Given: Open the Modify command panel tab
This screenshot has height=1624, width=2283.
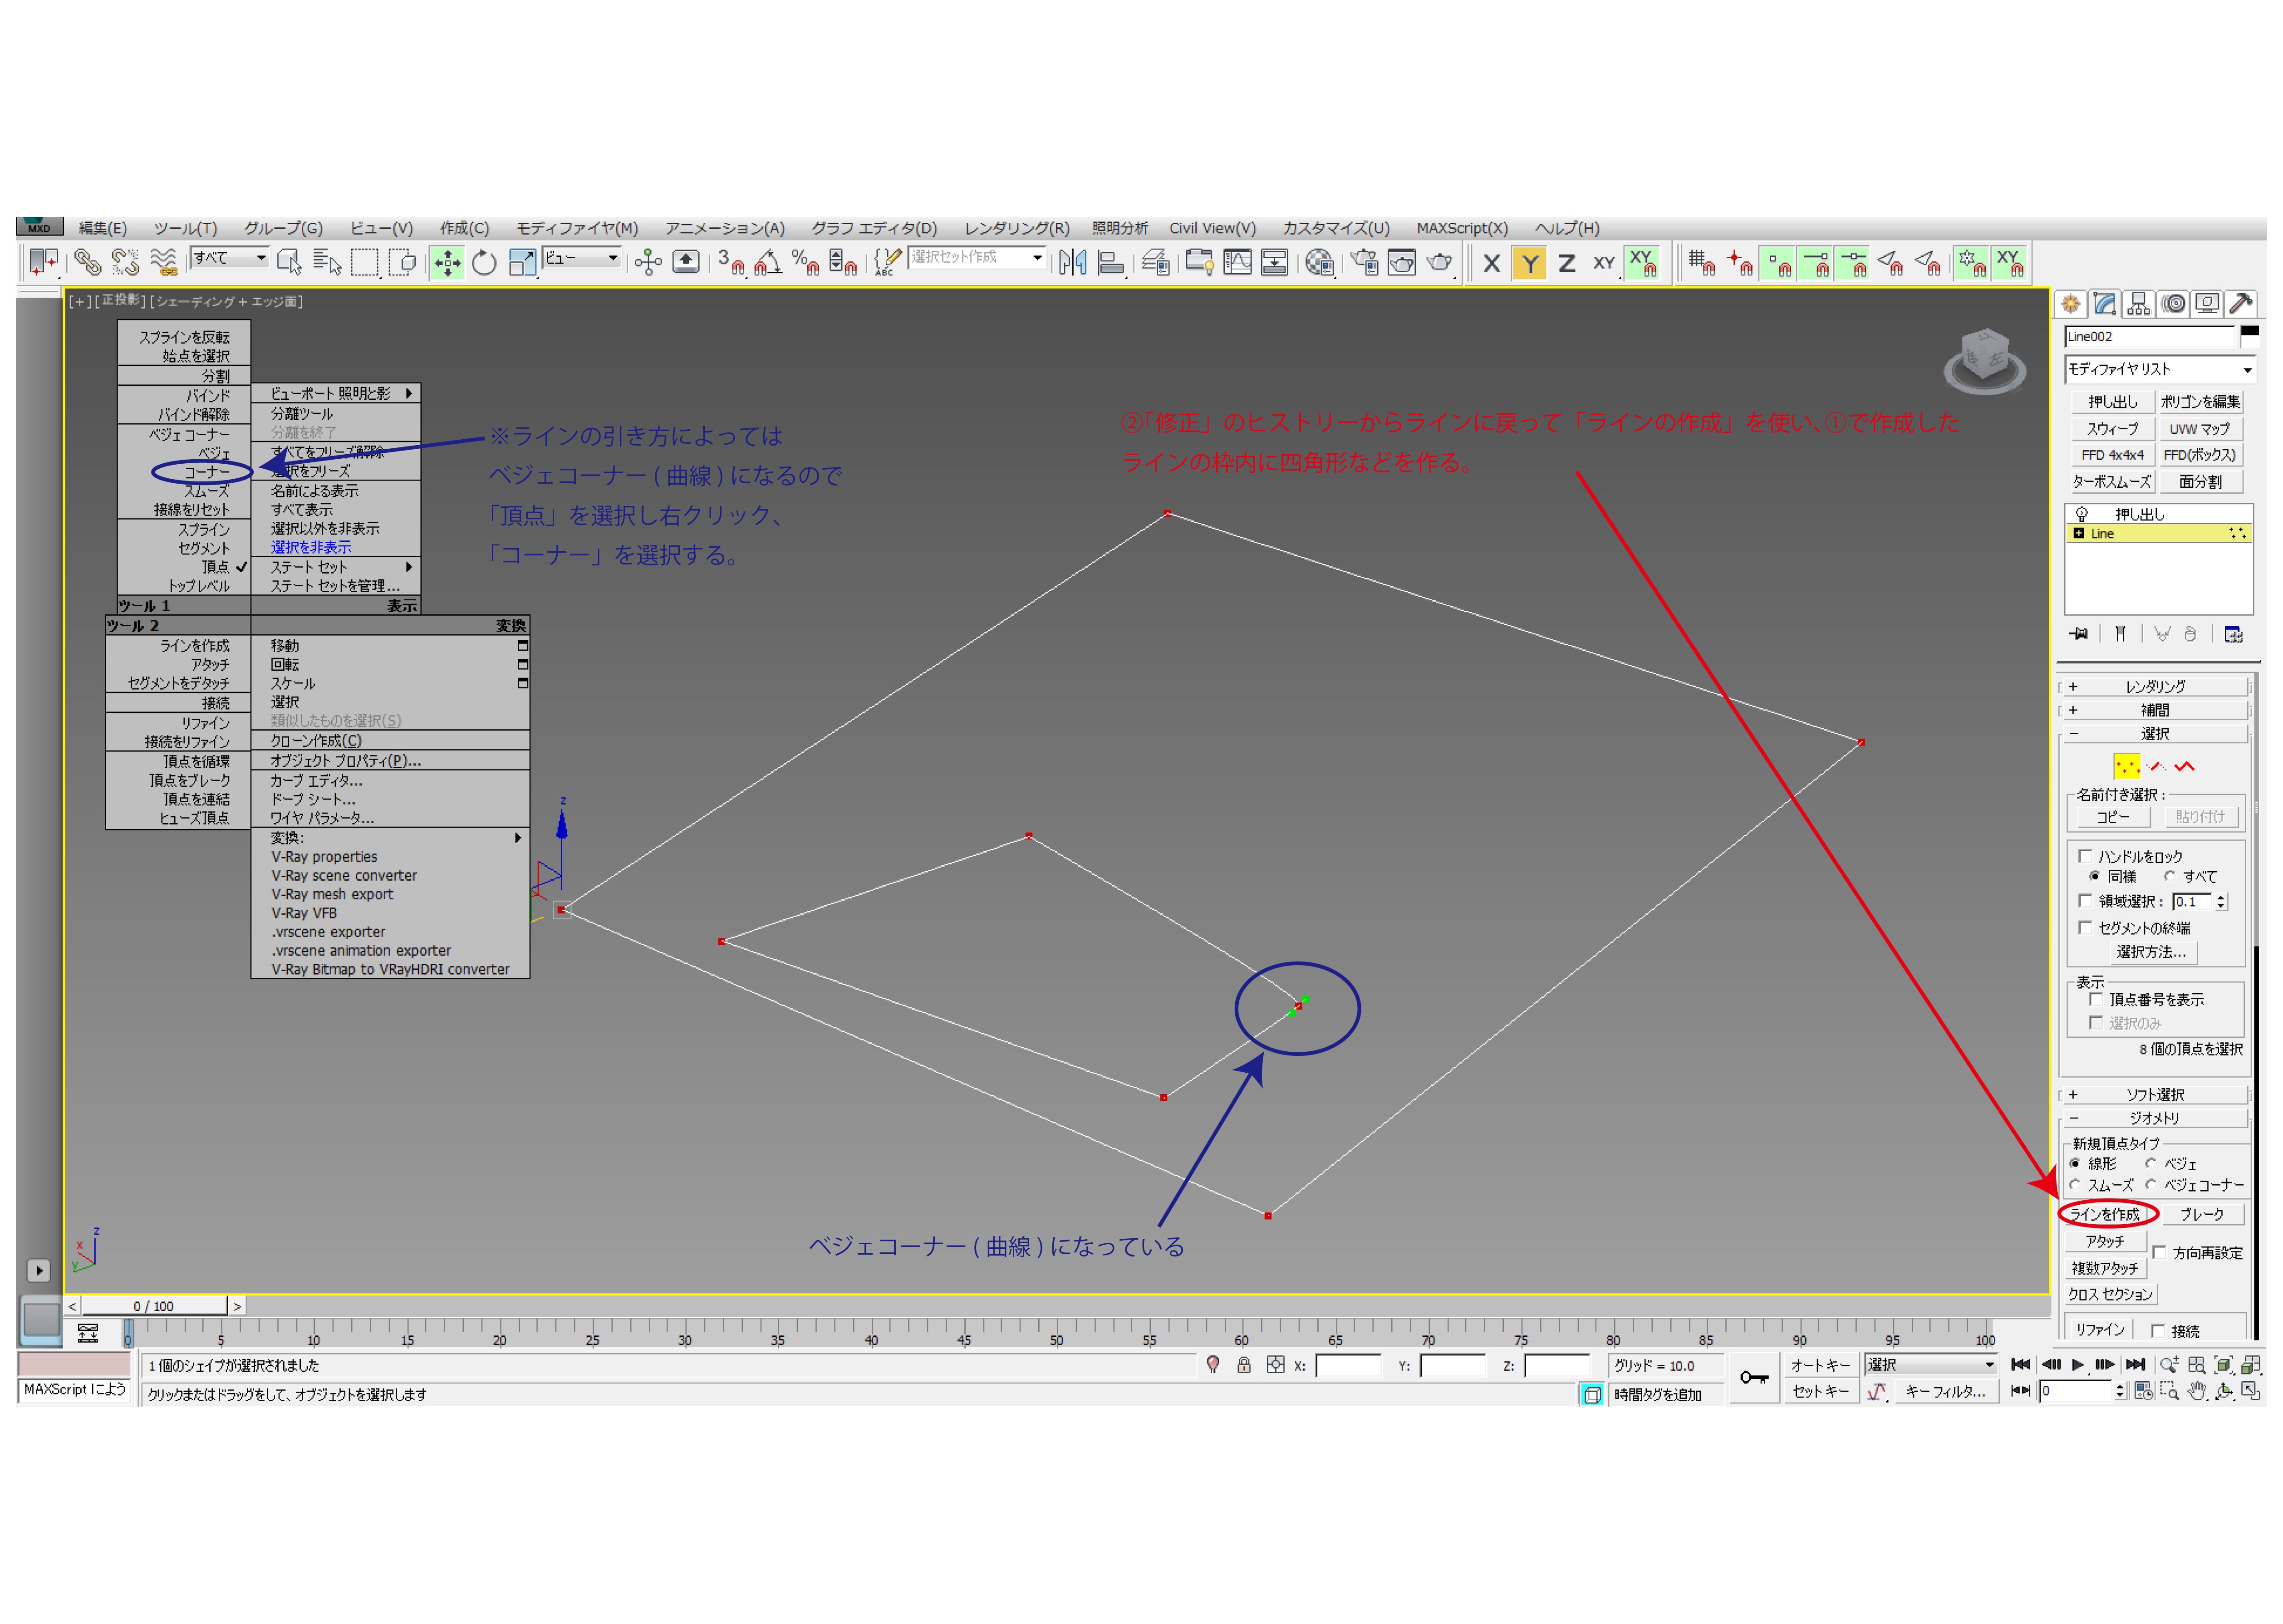Looking at the screenshot, I should click(2104, 304).
